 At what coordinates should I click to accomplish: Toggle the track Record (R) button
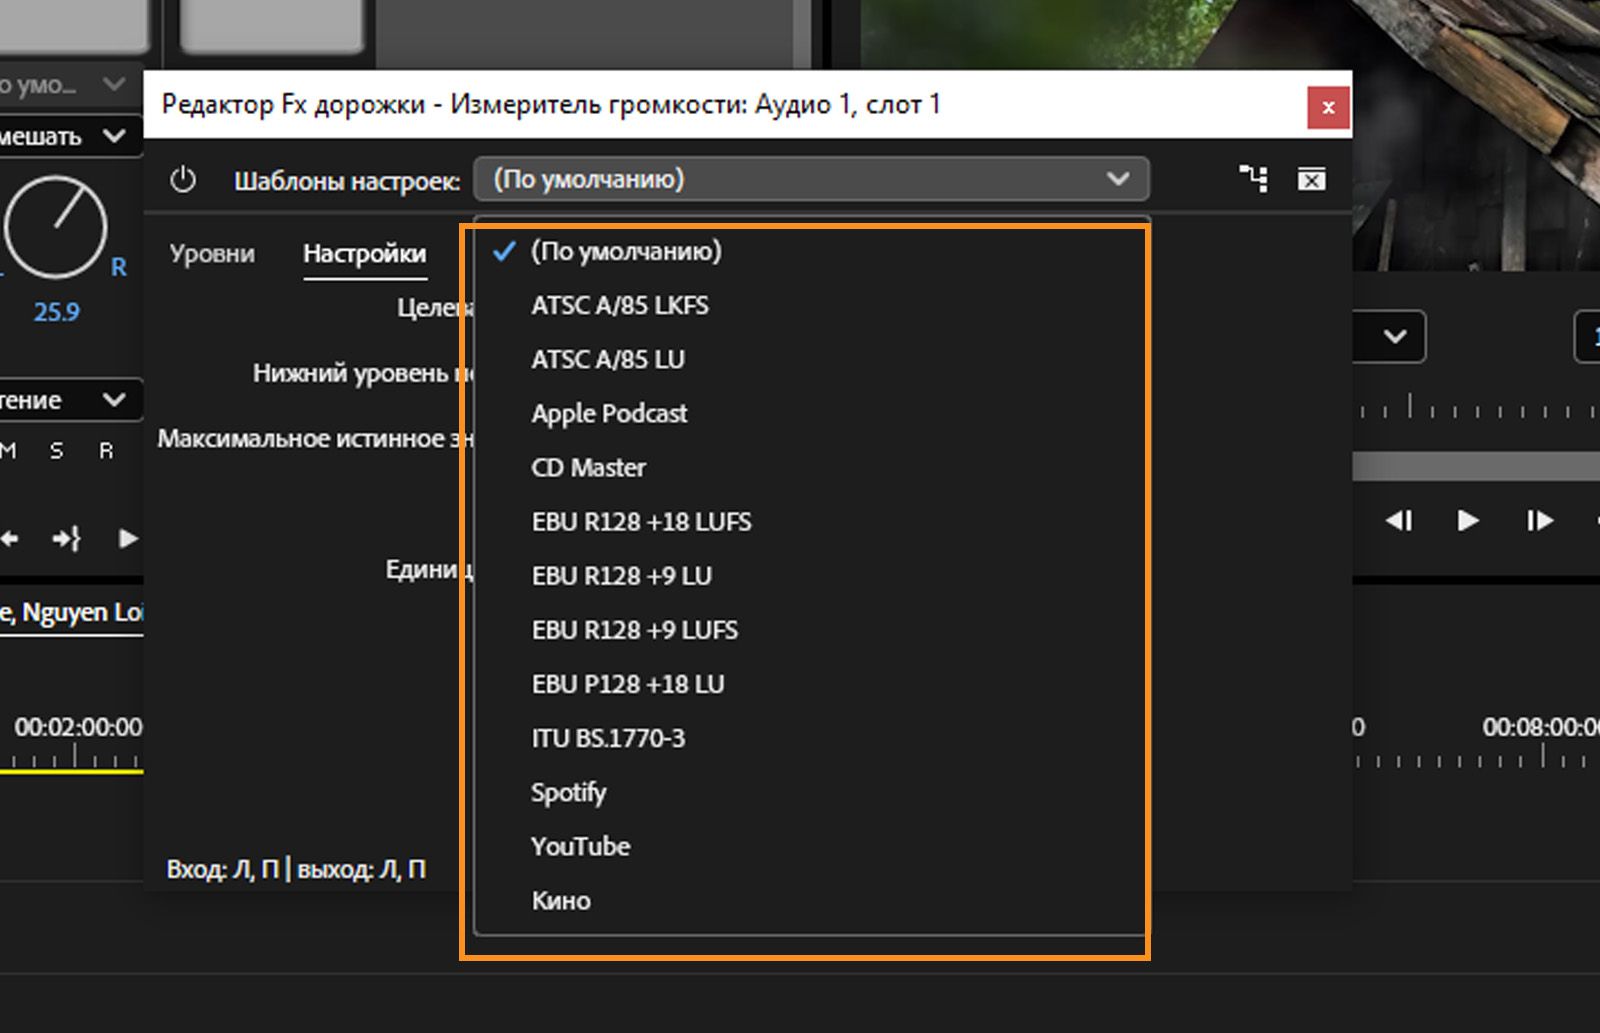pos(106,451)
